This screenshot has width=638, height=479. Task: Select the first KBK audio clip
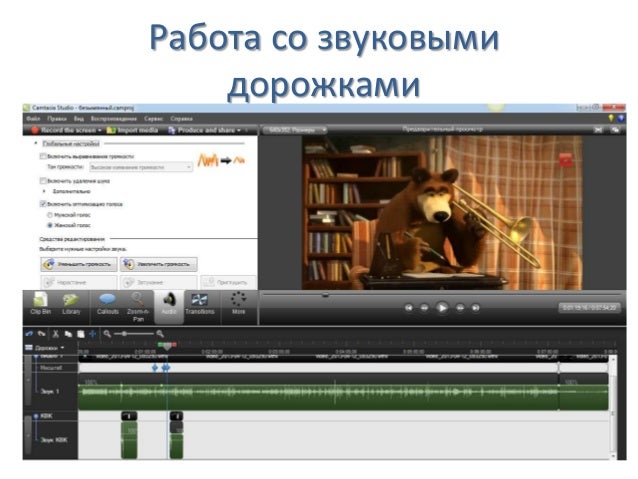[129, 440]
